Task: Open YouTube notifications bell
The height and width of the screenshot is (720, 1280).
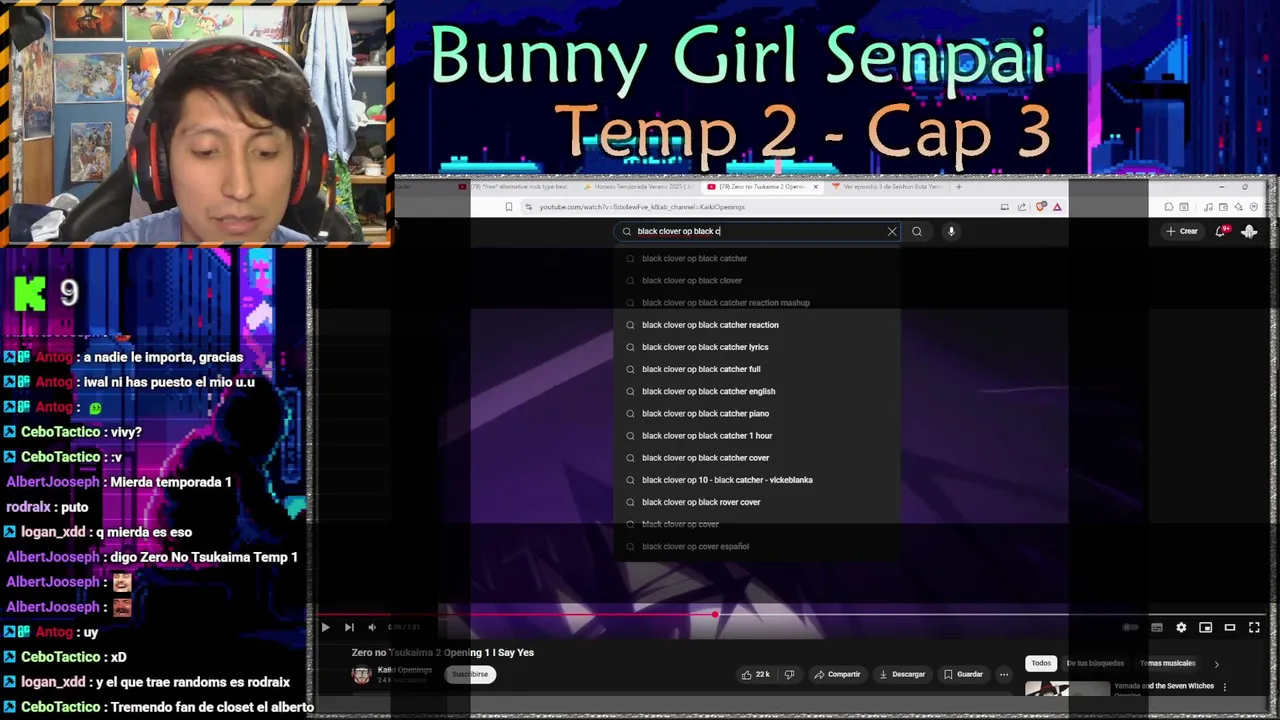Action: 1221,231
